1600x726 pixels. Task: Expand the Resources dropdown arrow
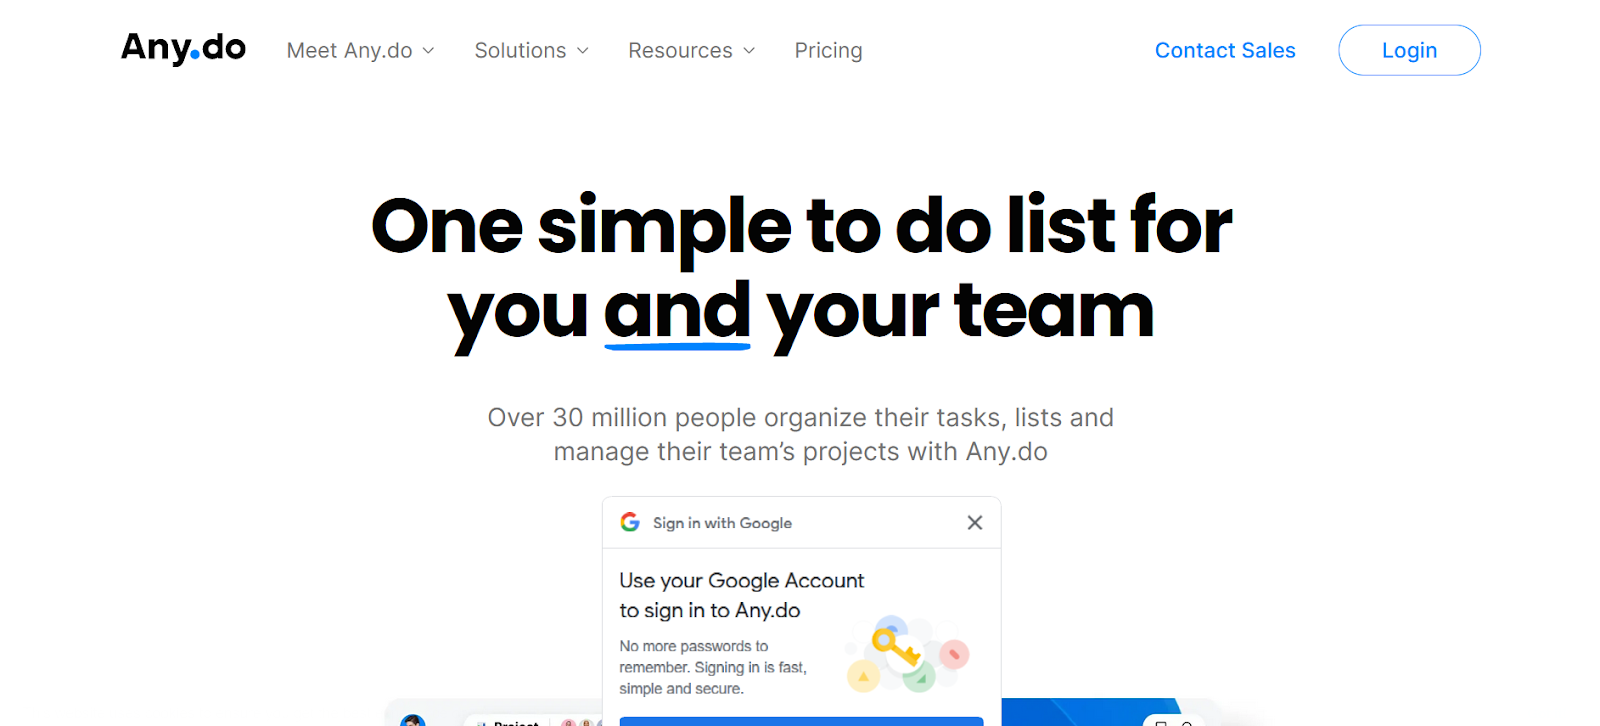coord(749,51)
